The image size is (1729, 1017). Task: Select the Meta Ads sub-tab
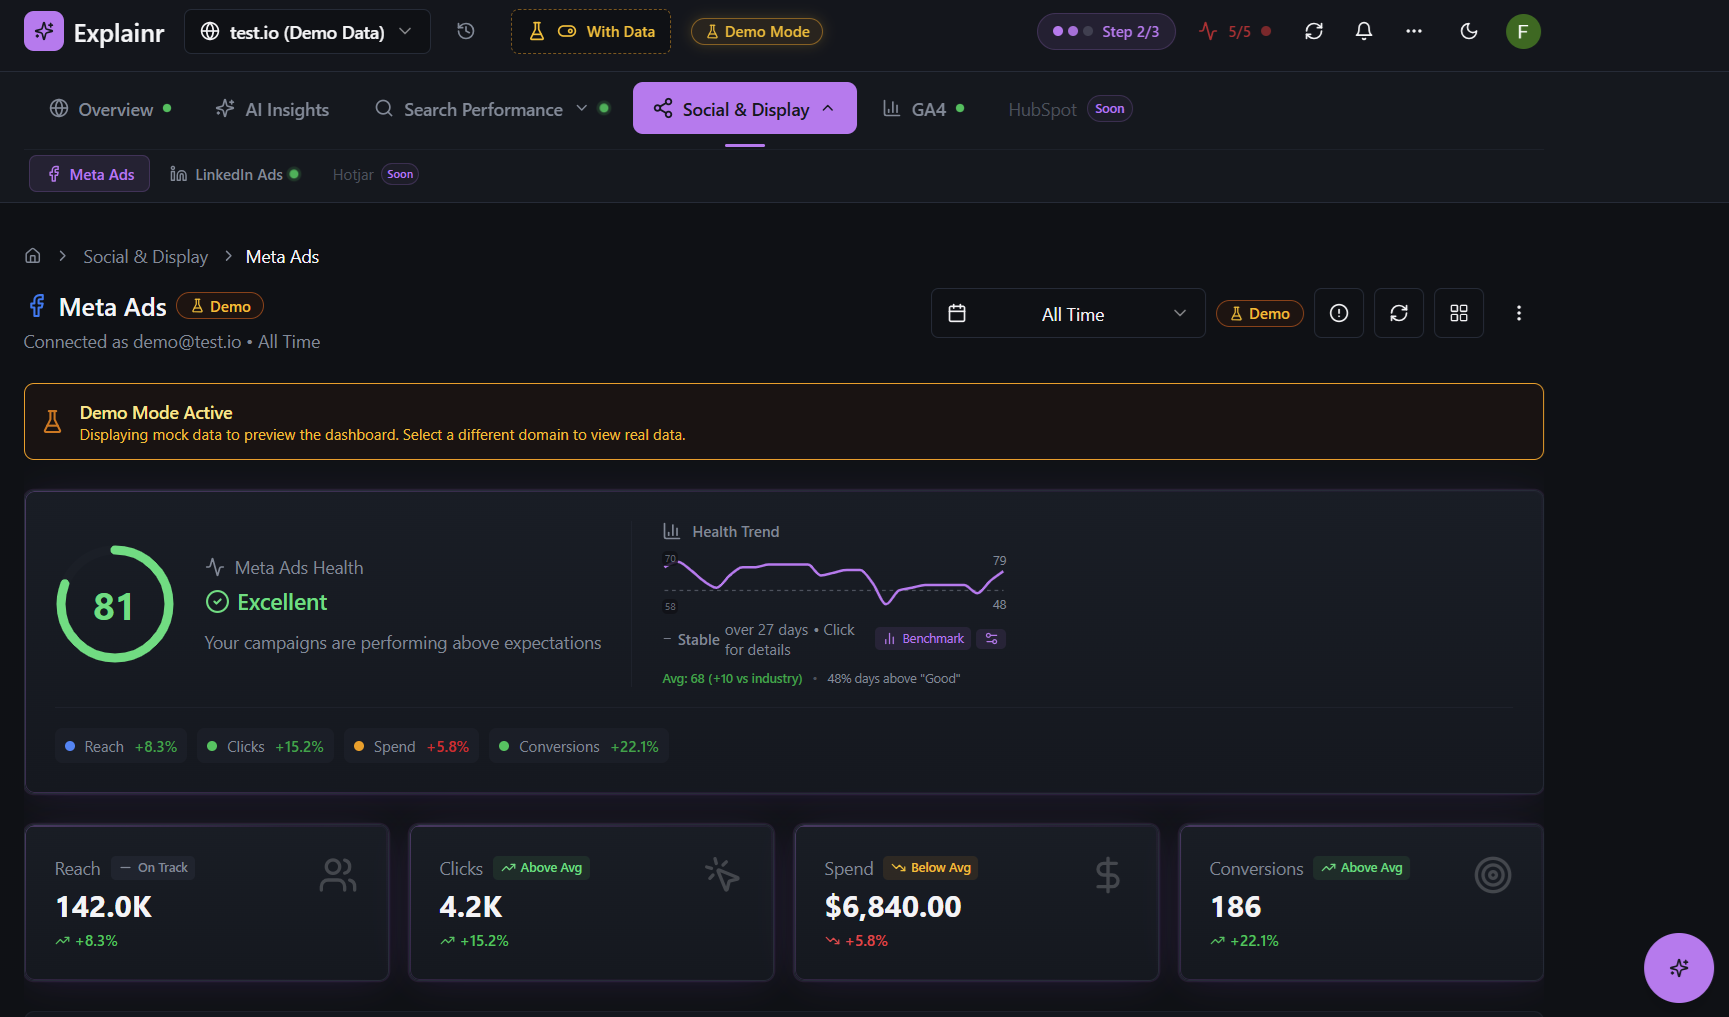click(x=90, y=174)
